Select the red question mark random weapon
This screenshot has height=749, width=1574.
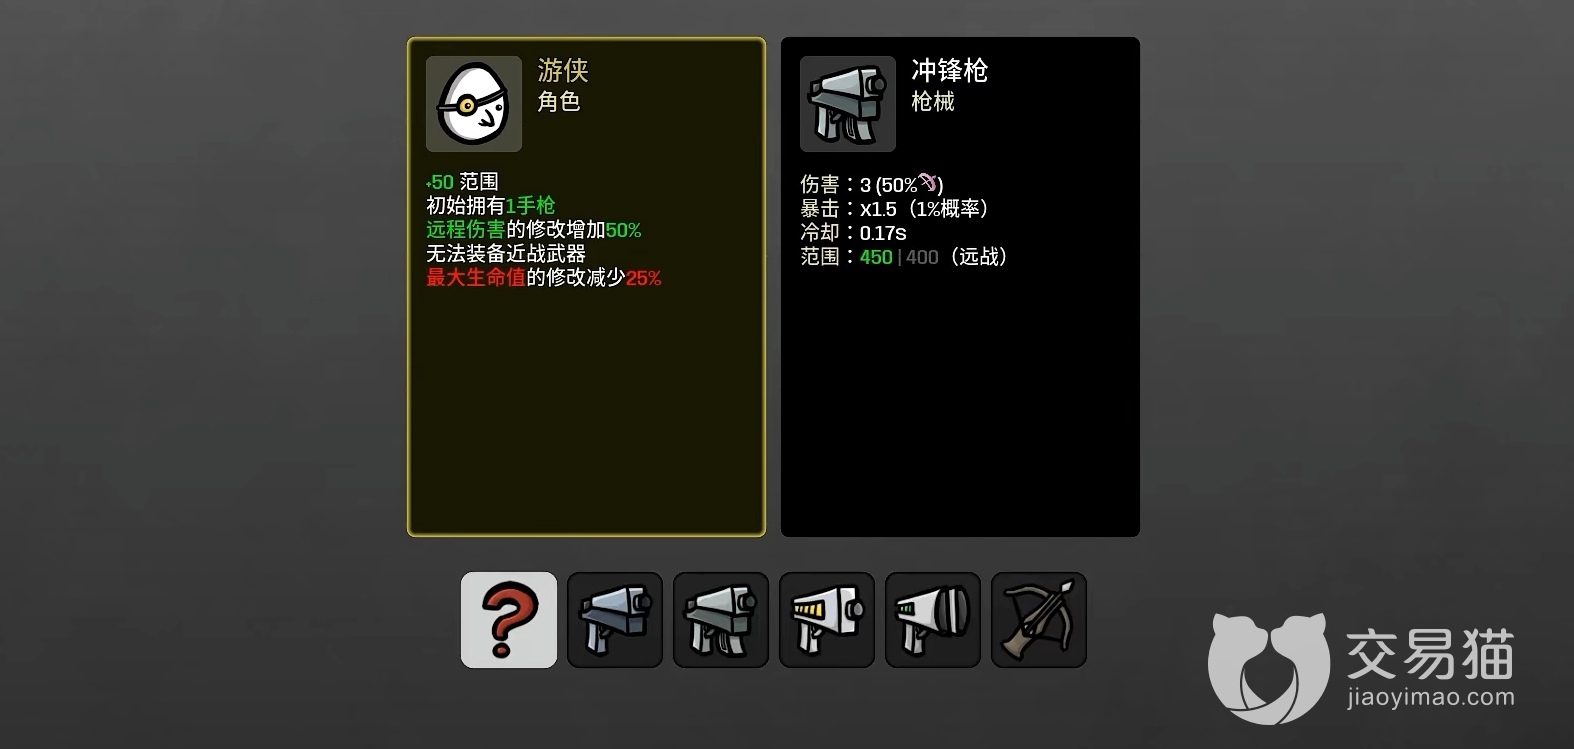[x=509, y=620]
